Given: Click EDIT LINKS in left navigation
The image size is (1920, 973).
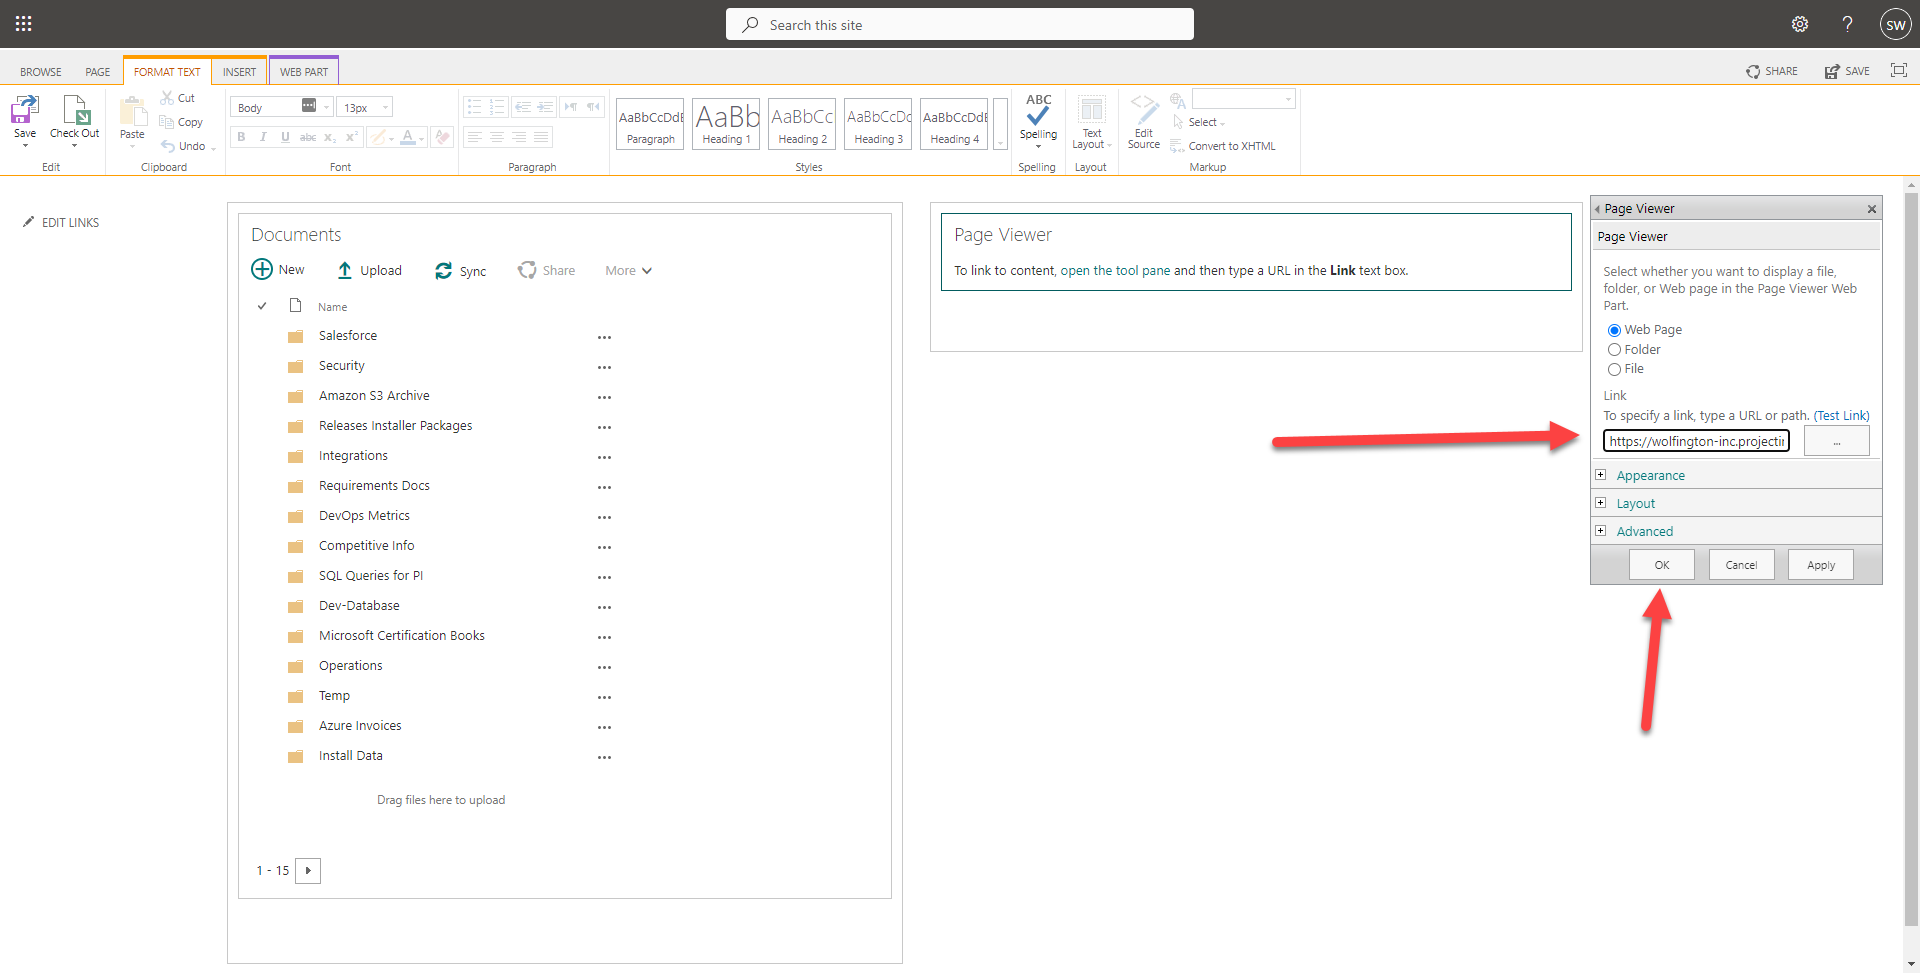Looking at the screenshot, I should tap(61, 222).
